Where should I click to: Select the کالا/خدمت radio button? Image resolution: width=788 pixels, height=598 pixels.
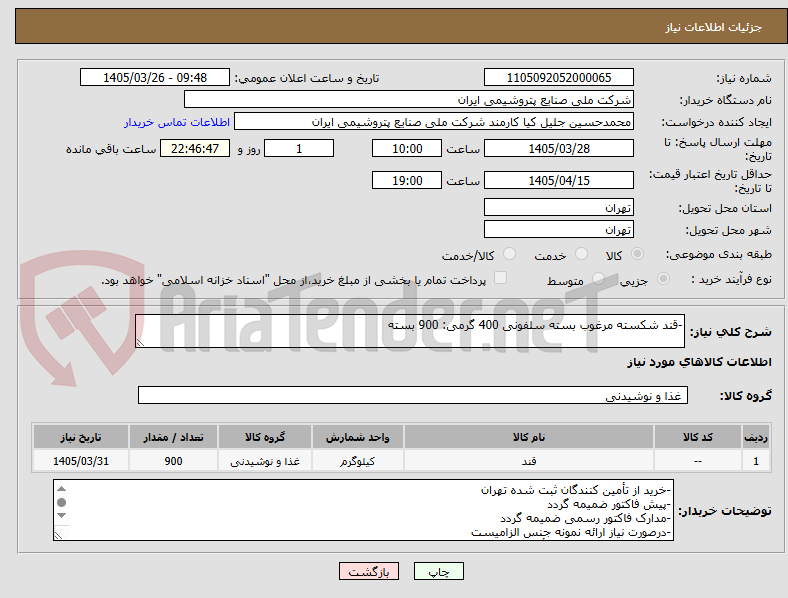tap(510, 254)
